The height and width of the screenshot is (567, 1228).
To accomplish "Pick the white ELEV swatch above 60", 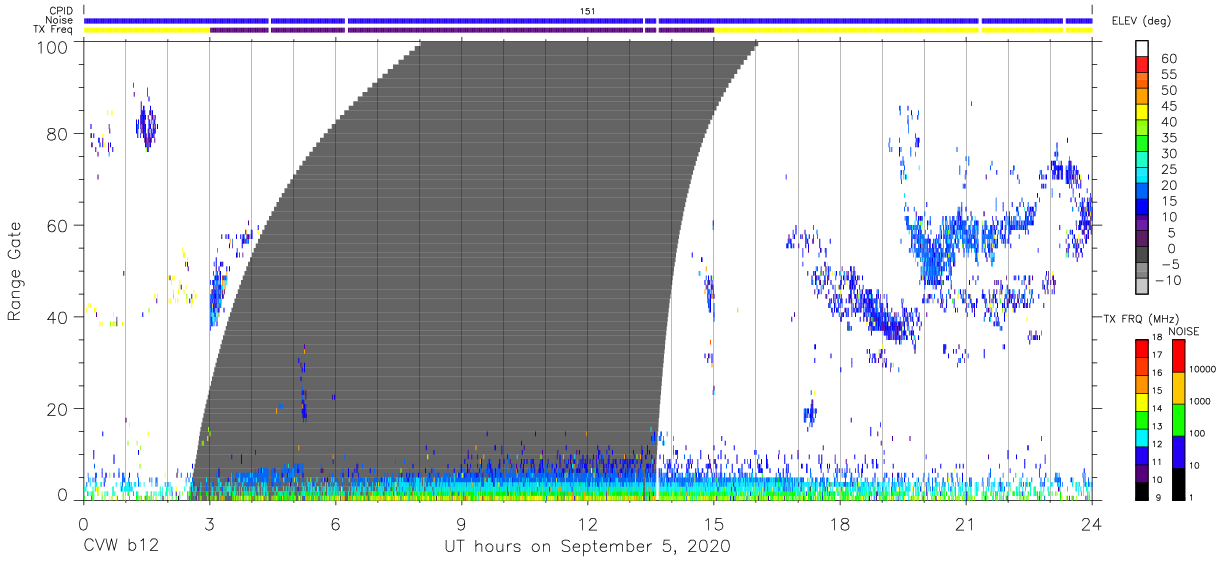I will point(1142,49).
